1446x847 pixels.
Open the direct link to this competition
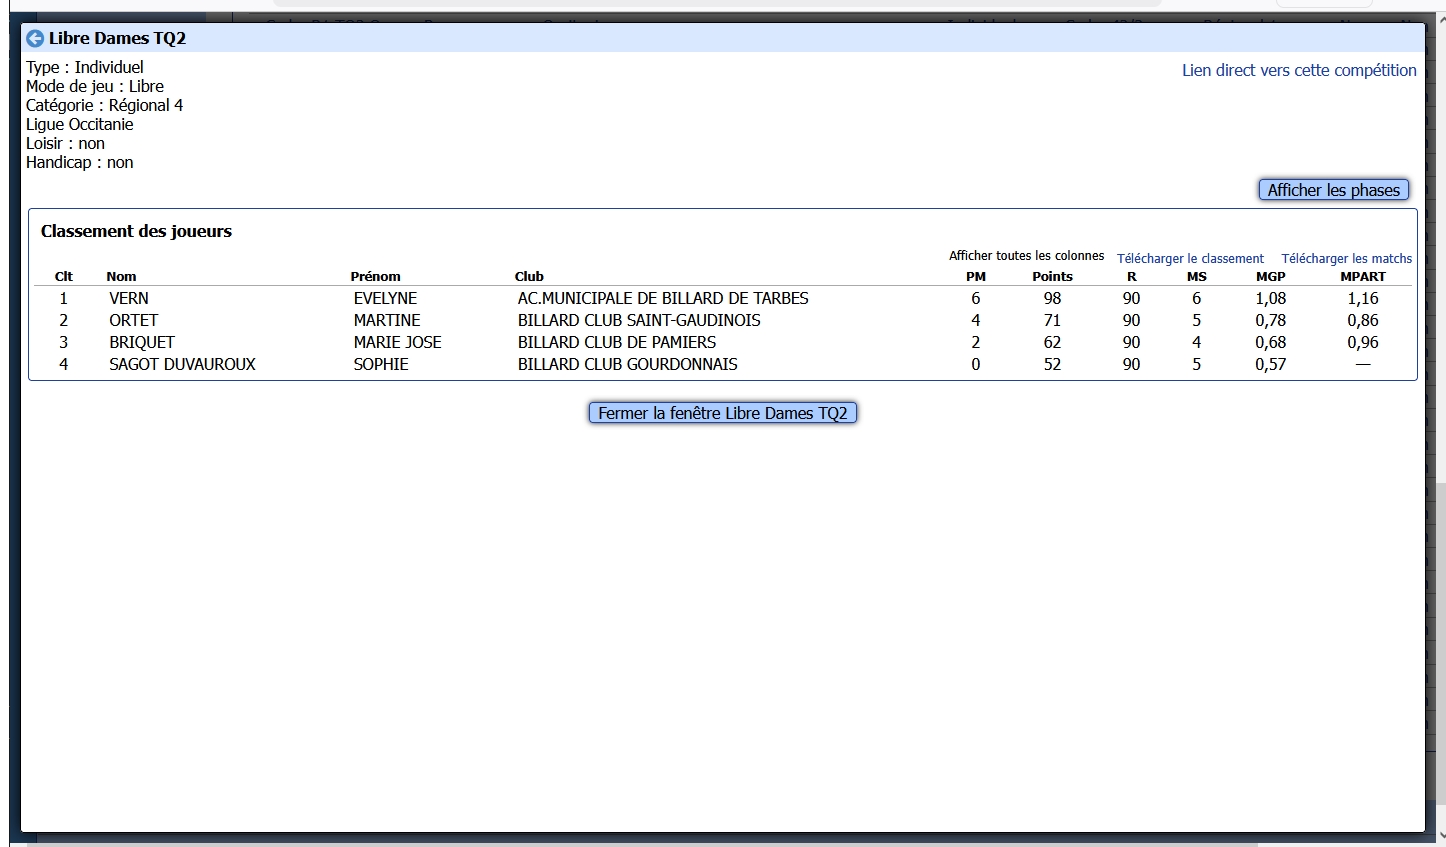coord(1298,70)
